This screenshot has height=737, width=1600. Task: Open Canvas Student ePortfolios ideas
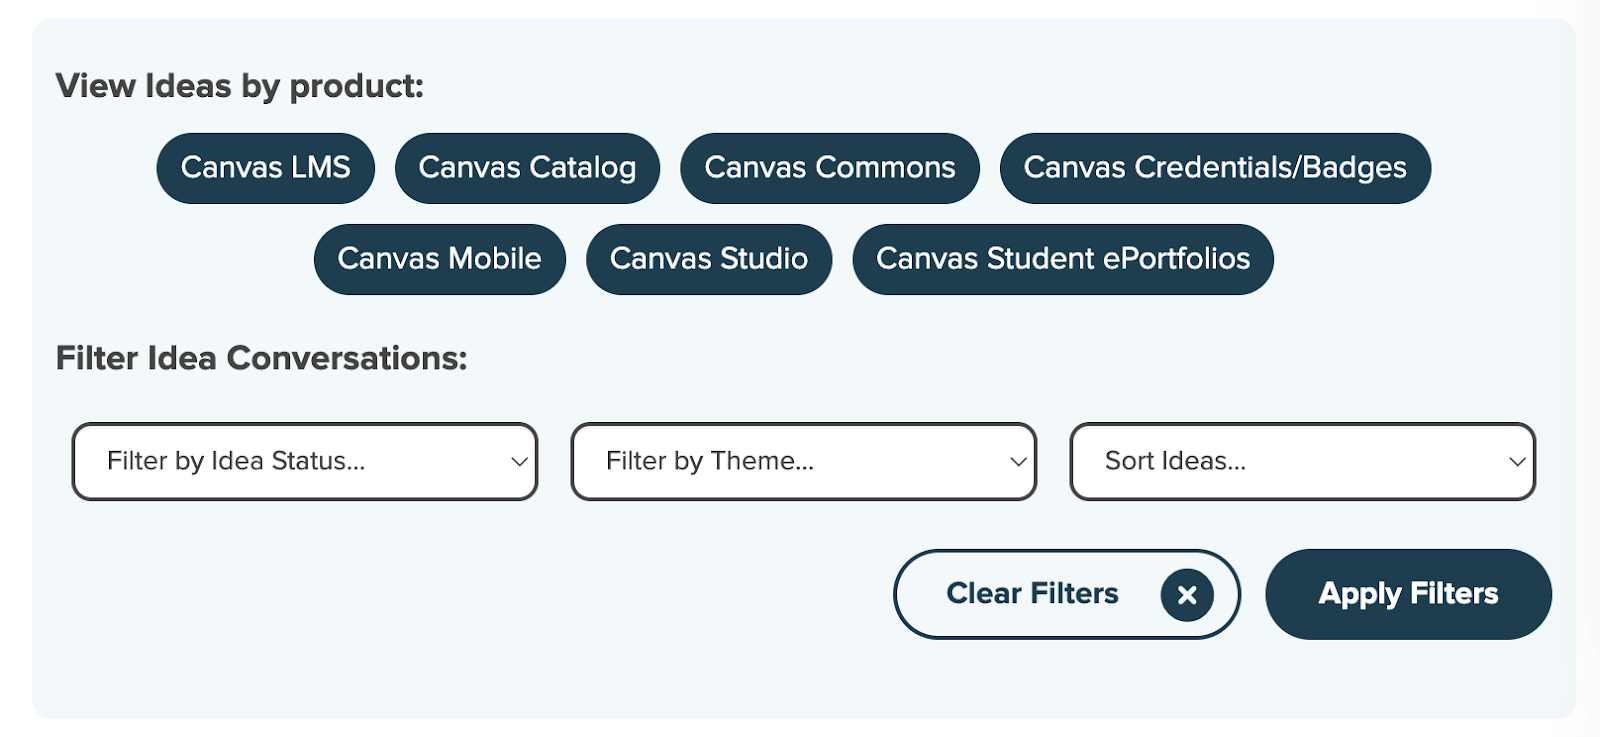[1063, 259]
